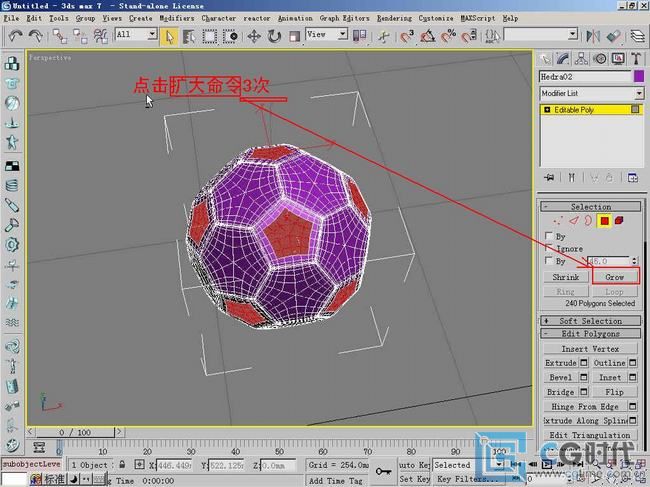Image resolution: width=650 pixels, height=487 pixels.
Task: Switch to the Motion command panel tab
Action: tap(599, 59)
